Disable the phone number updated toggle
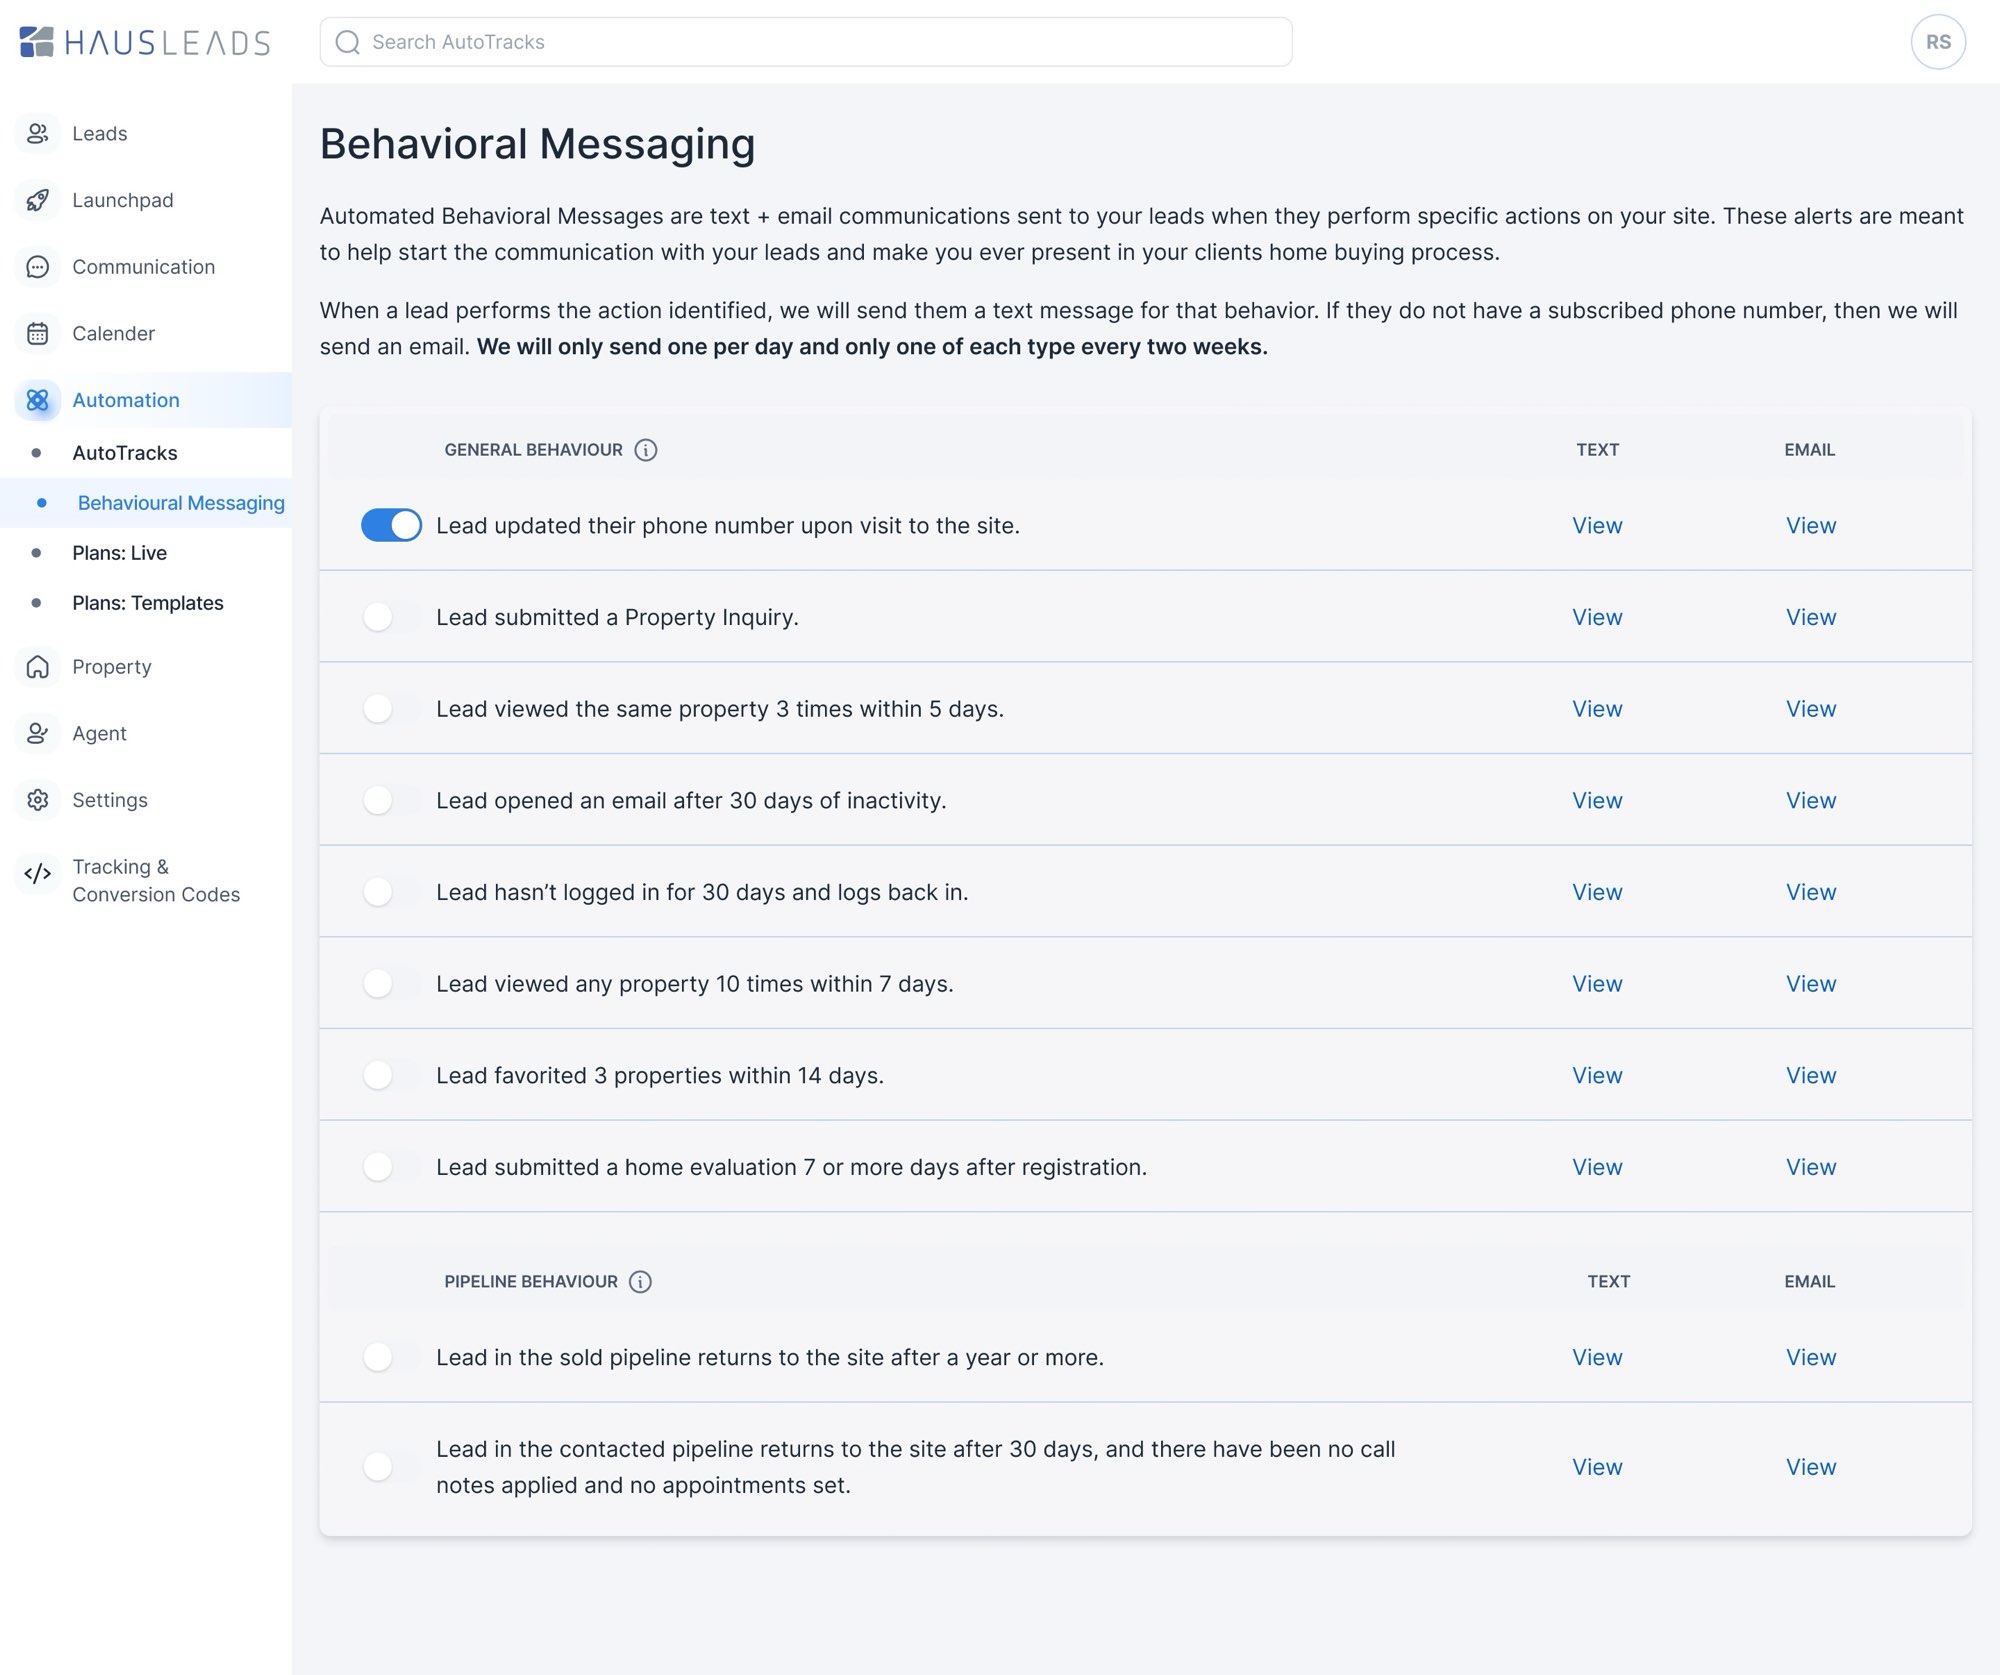The height and width of the screenshot is (1675, 2000). [x=391, y=525]
